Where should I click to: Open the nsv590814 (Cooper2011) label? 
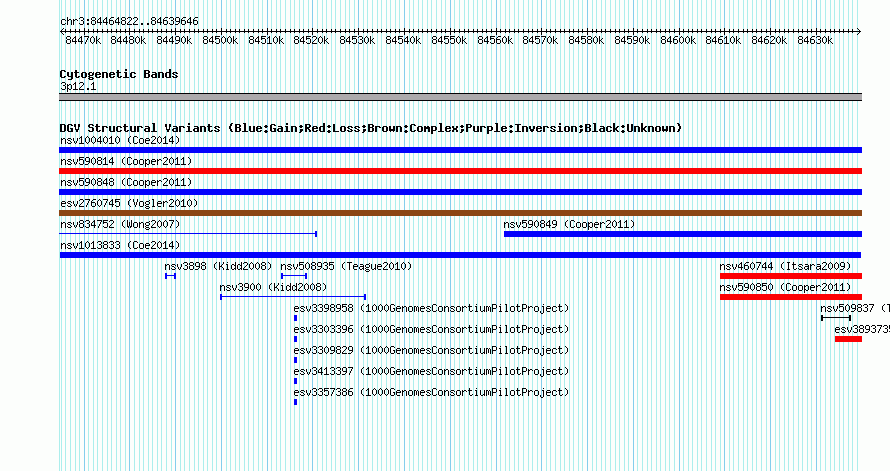(x=126, y=161)
